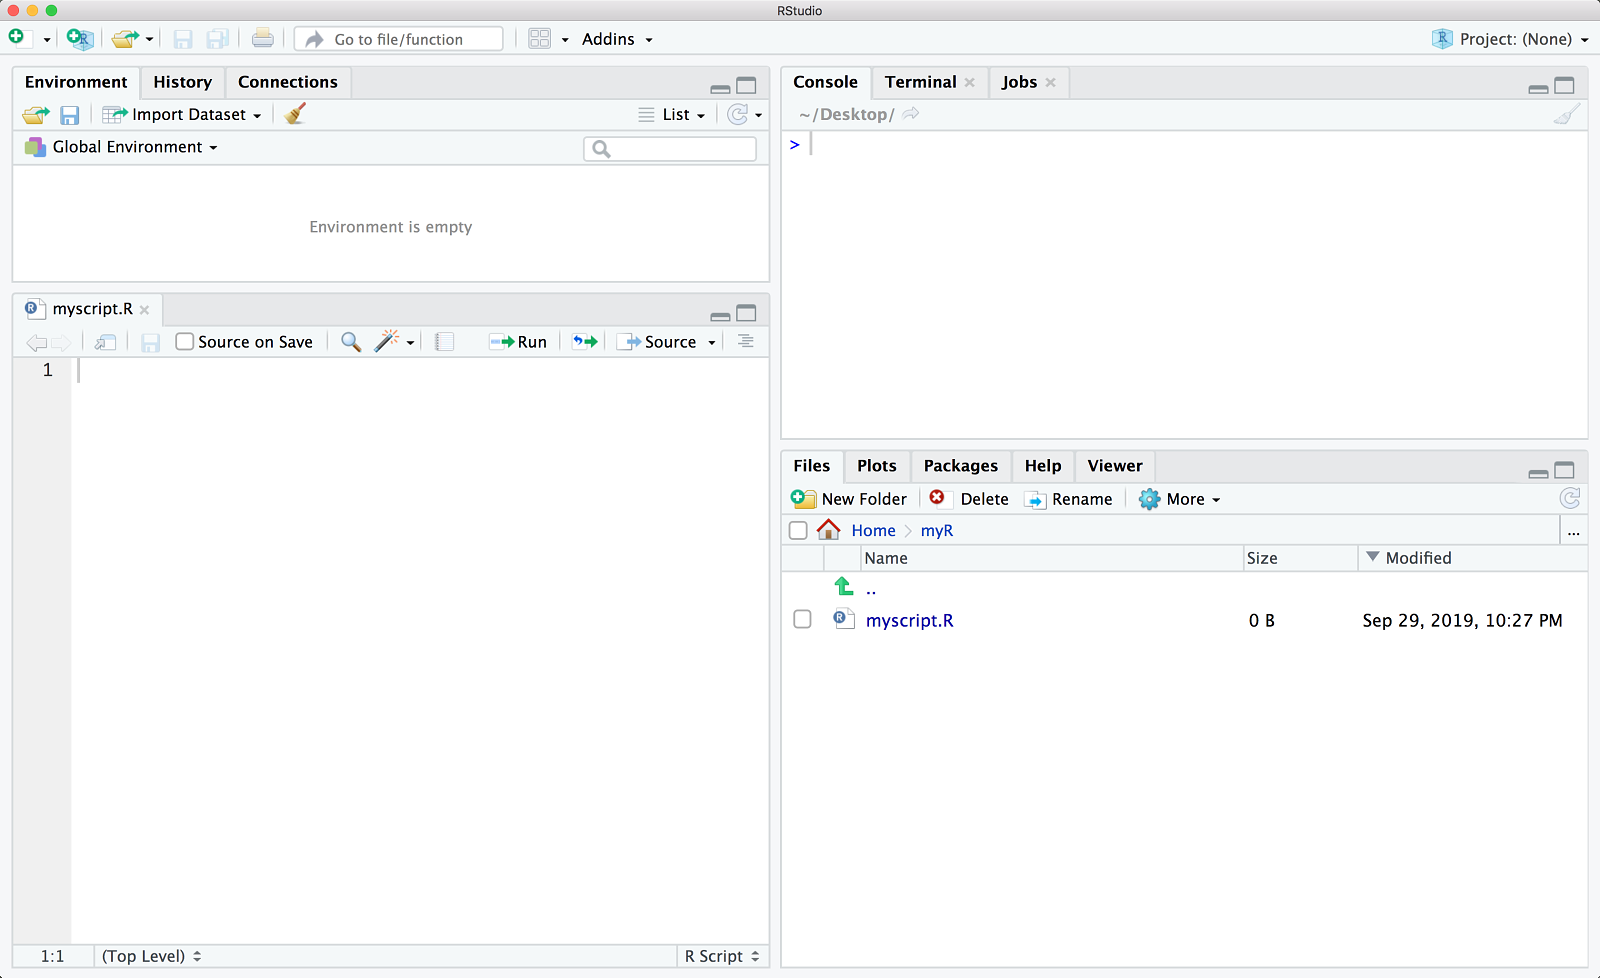Click the re-run previous code icon
The image size is (1600, 978).
pyautogui.click(x=585, y=342)
